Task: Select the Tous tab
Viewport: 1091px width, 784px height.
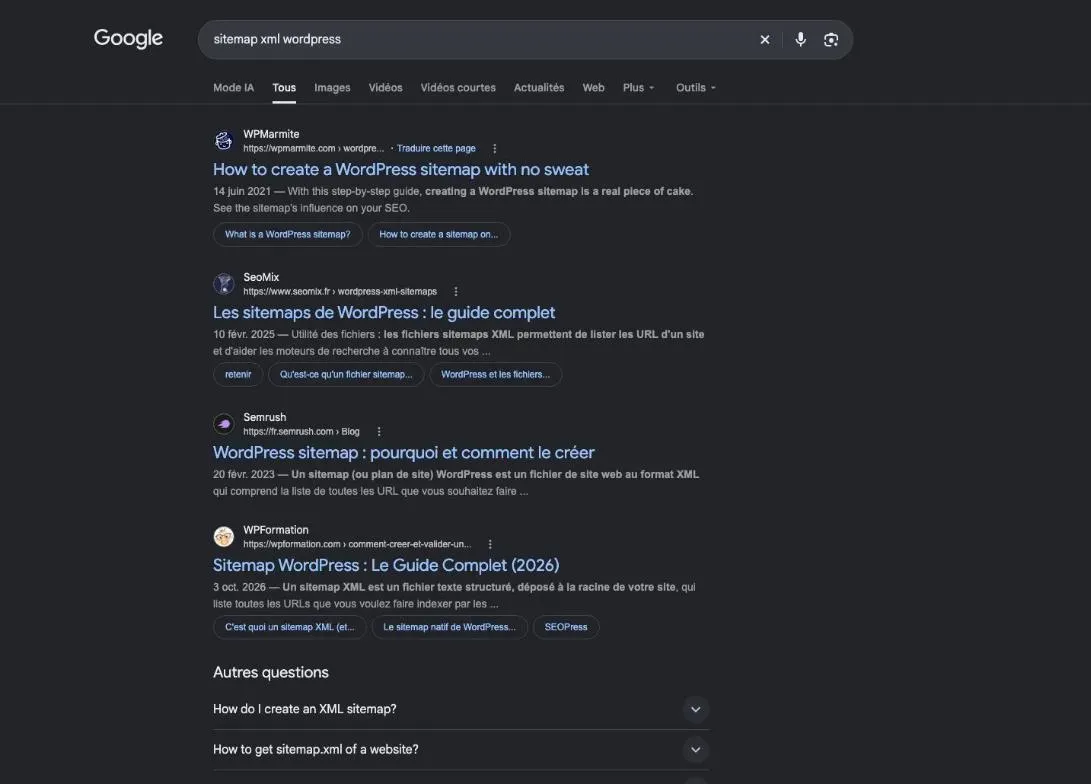Action: [x=284, y=88]
